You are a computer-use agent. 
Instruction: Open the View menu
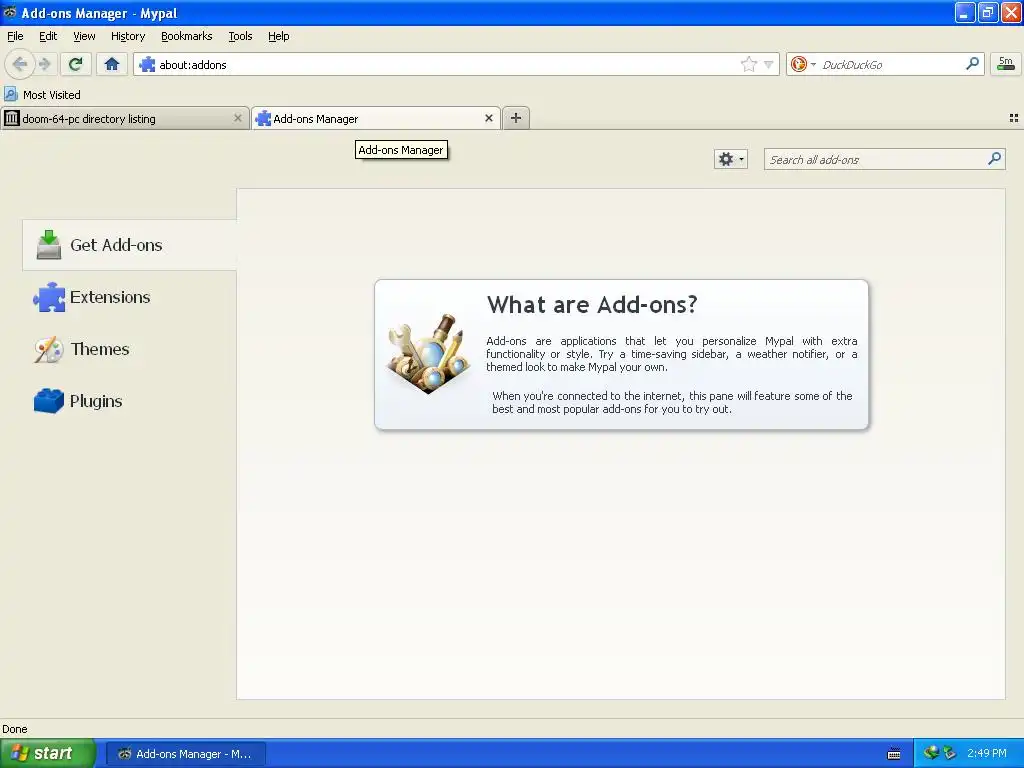tap(84, 36)
